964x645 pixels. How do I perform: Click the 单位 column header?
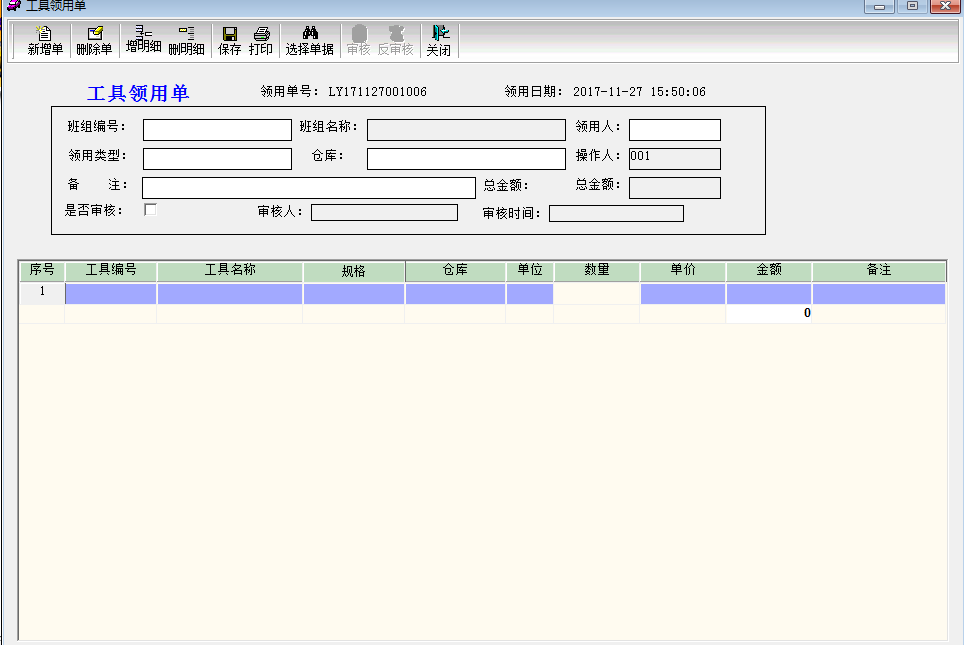pyautogui.click(x=529, y=271)
